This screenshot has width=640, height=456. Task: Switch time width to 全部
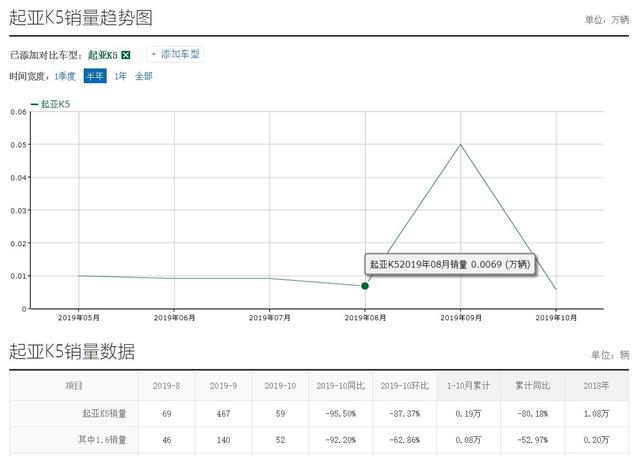pyautogui.click(x=144, y=76)
